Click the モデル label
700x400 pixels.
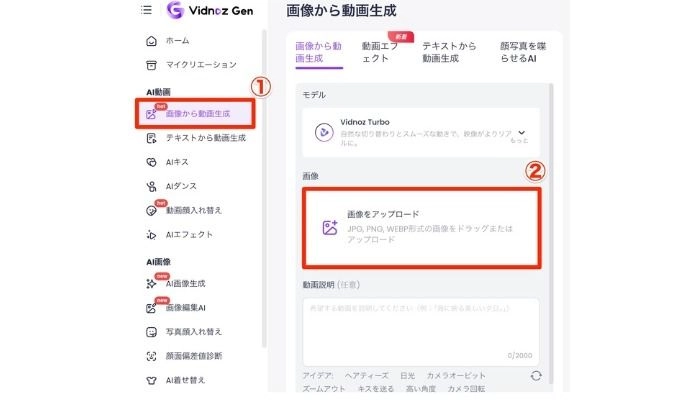[x=314, y=95]
